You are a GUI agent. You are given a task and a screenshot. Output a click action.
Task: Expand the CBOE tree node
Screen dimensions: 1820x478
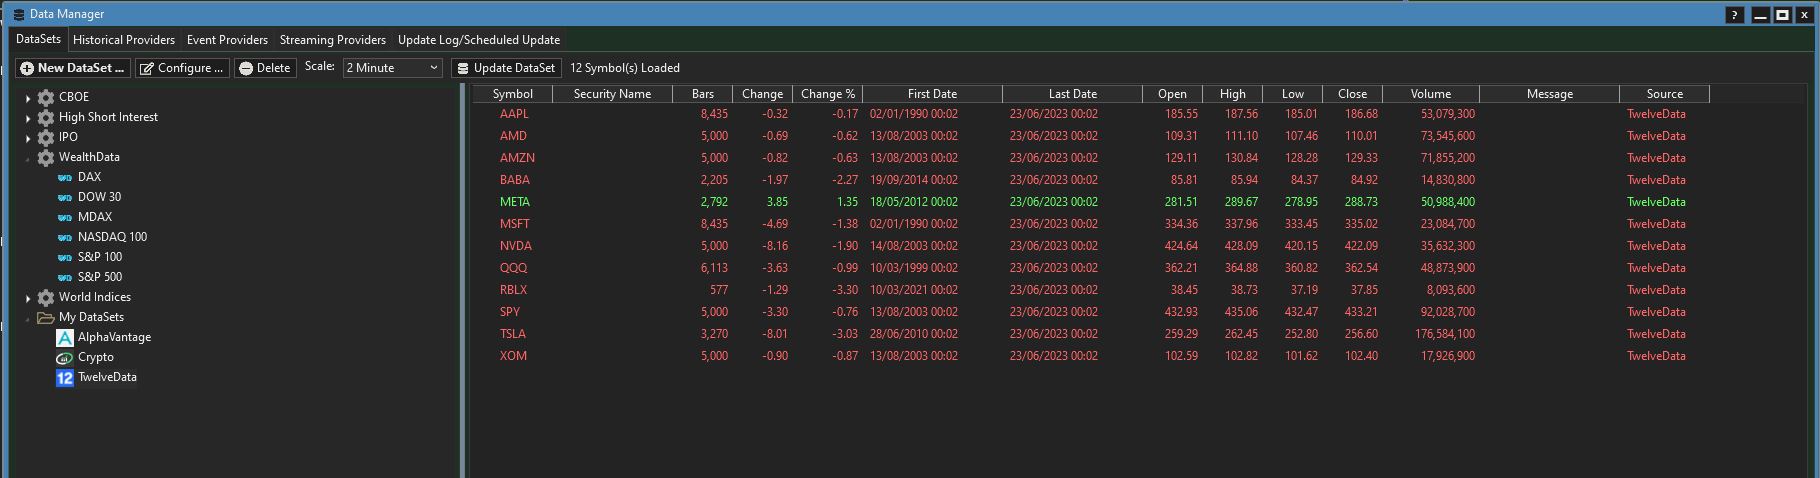(28, 98)
